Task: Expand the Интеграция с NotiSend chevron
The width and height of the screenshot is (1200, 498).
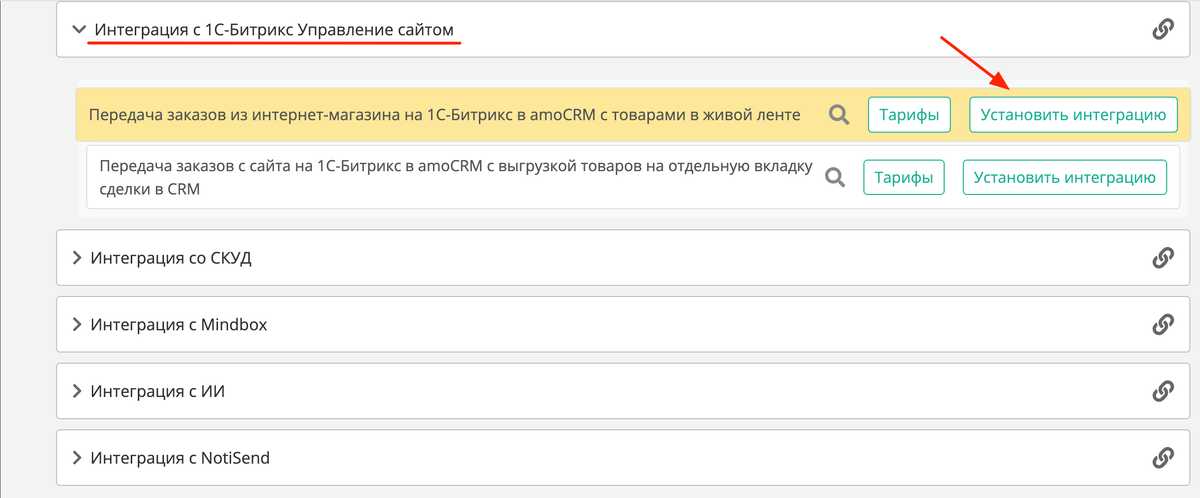Action: pos(77,458)
